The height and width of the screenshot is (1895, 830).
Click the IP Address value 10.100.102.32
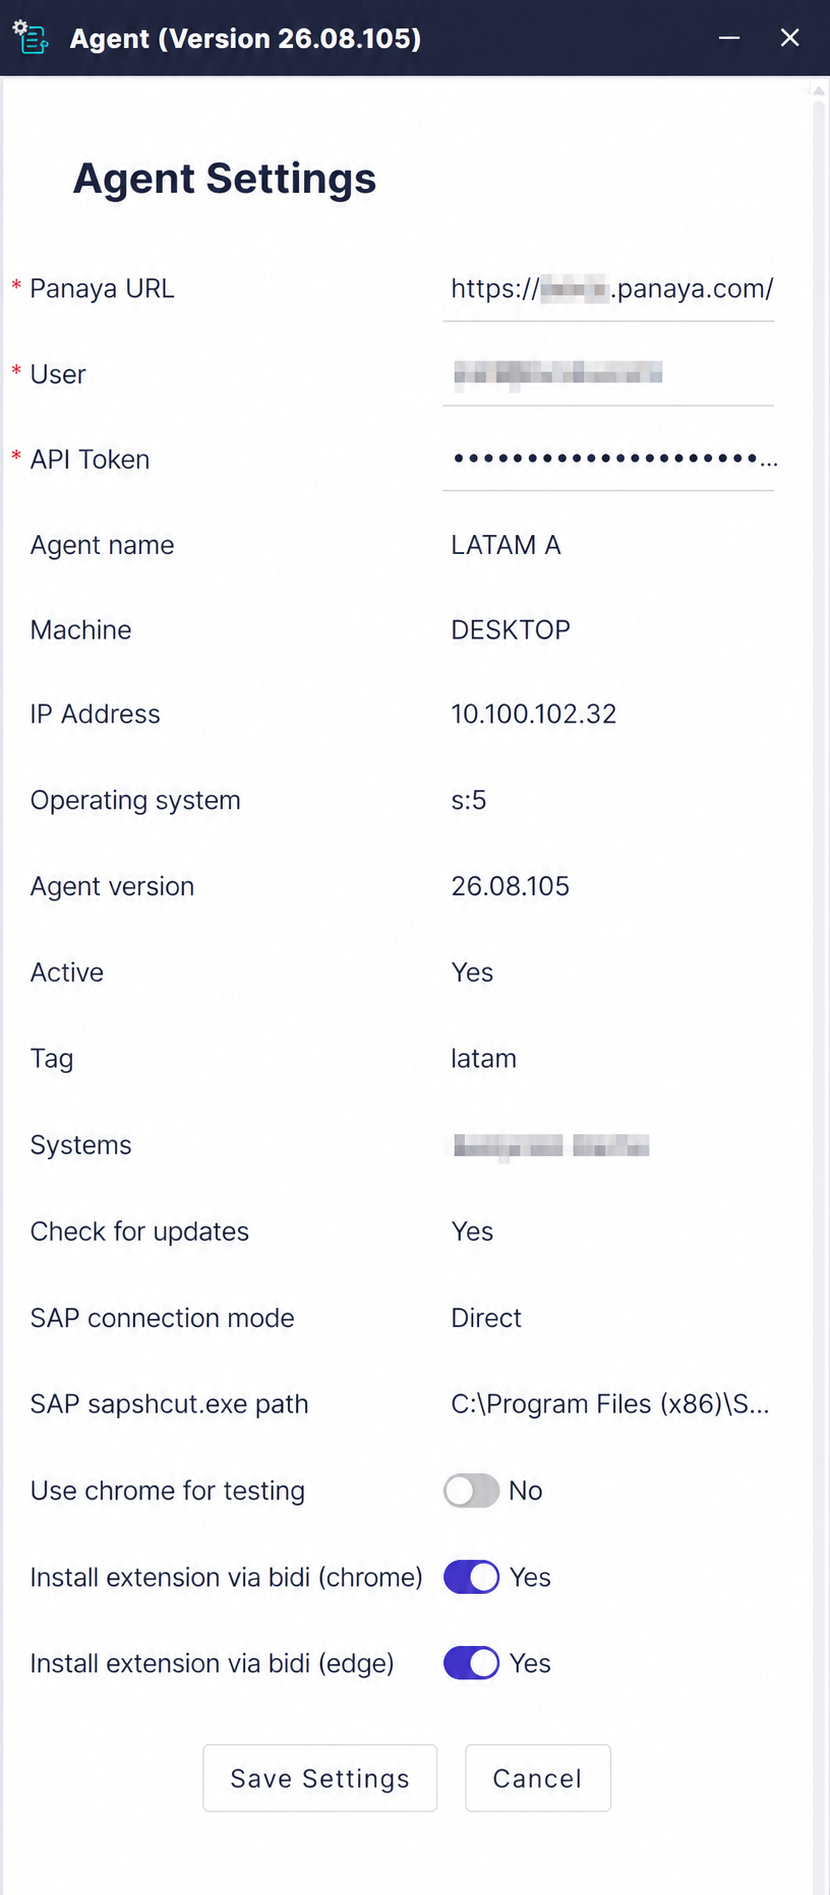tap(534, 714)
